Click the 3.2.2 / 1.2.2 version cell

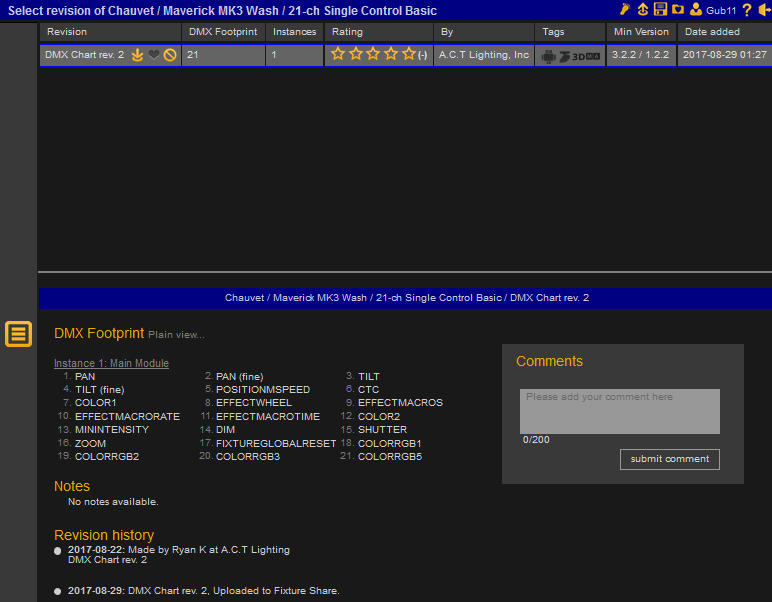click(x=641, y=55)
